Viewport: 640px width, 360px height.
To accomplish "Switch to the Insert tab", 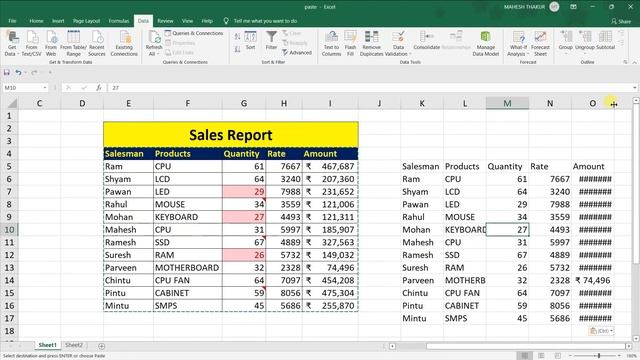I will coord(58,21).
